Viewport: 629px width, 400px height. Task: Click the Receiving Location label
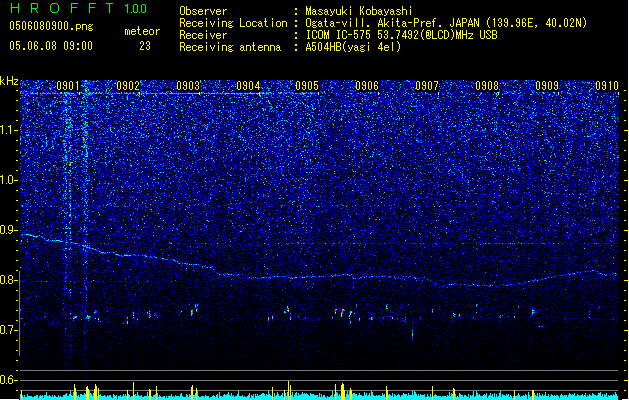(x=233, y=23)
